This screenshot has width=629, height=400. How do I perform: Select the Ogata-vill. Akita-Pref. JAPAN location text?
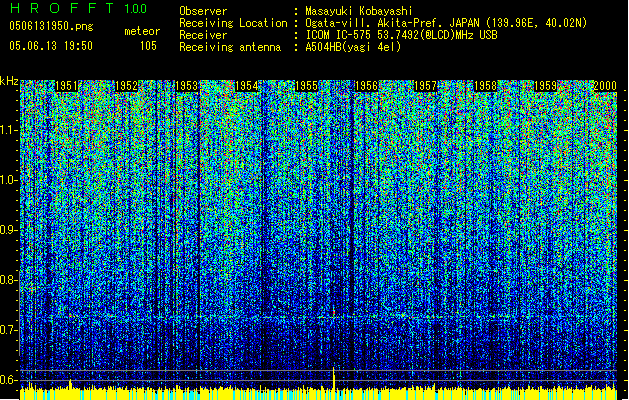coord(446,23)
